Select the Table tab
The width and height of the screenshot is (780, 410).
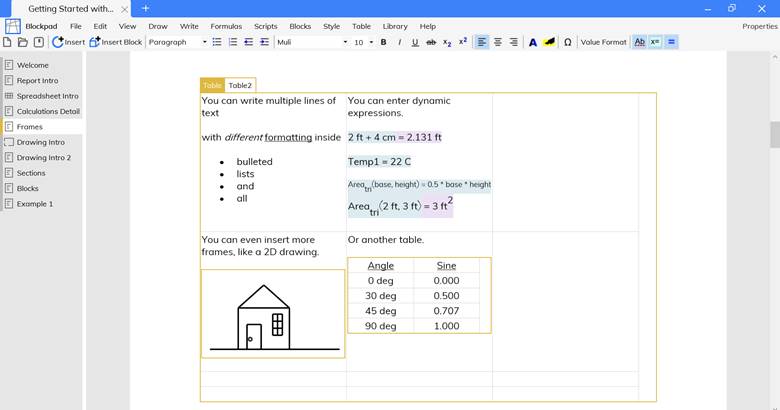coord(212,86)
